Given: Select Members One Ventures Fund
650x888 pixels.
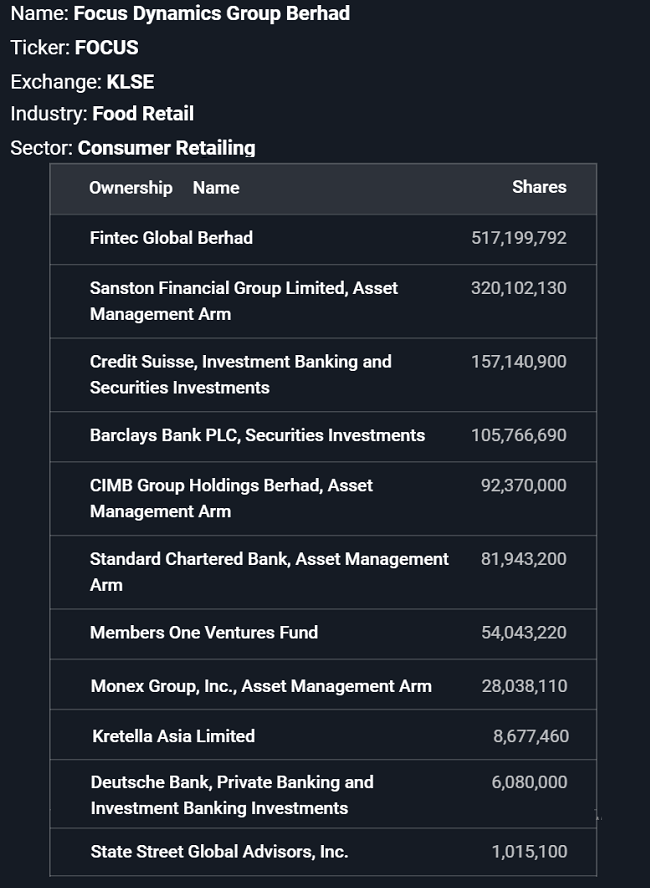Looking at the screenshot, I should tap(204, 633).
